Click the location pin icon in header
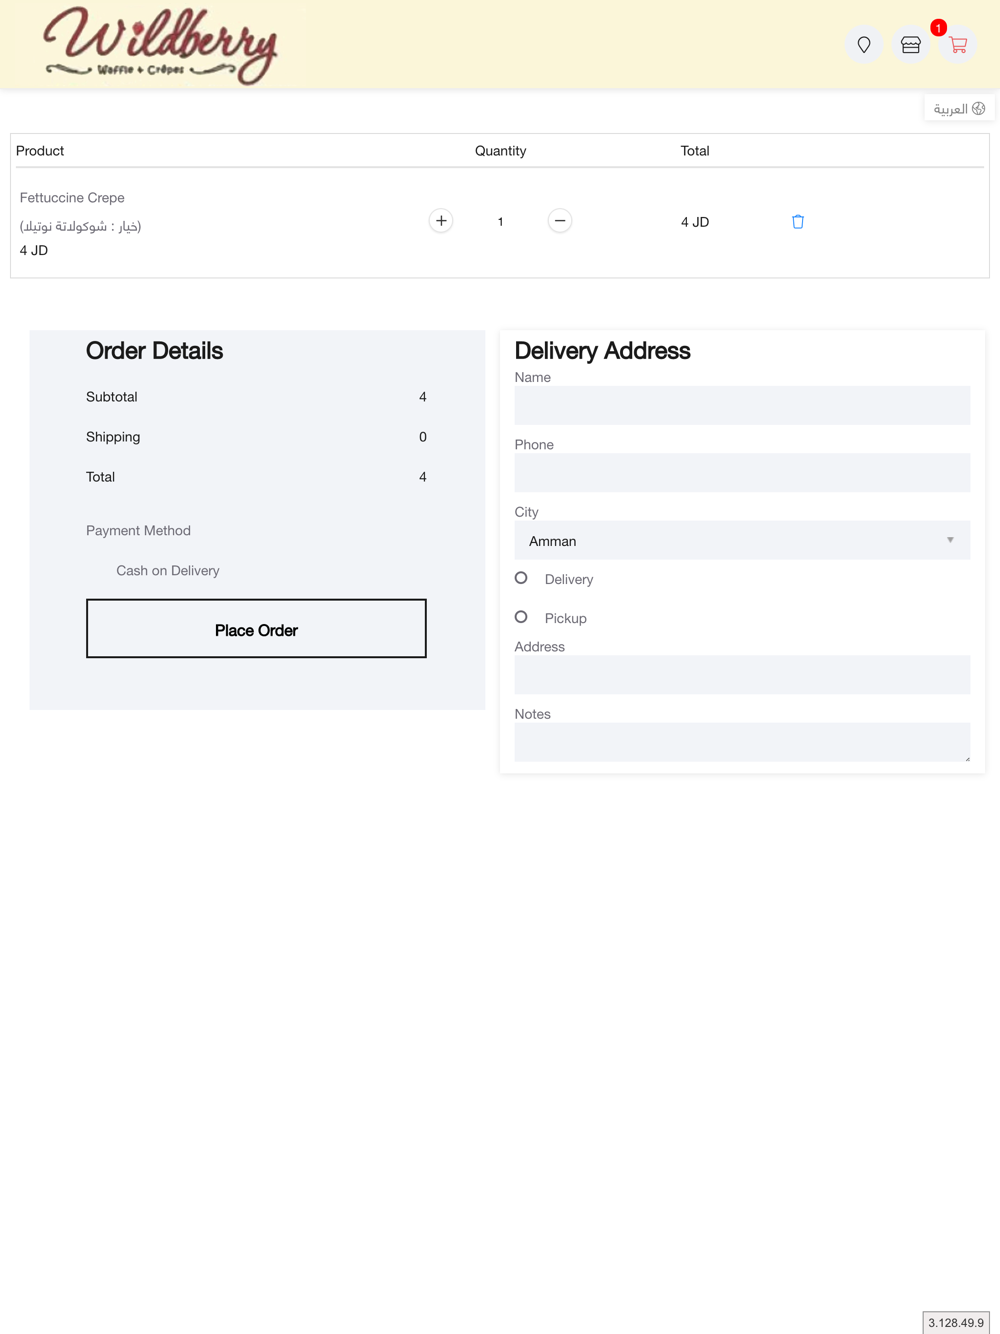Image resolution: width=1000 pixels, height=1334 pixels. point(864,45)
